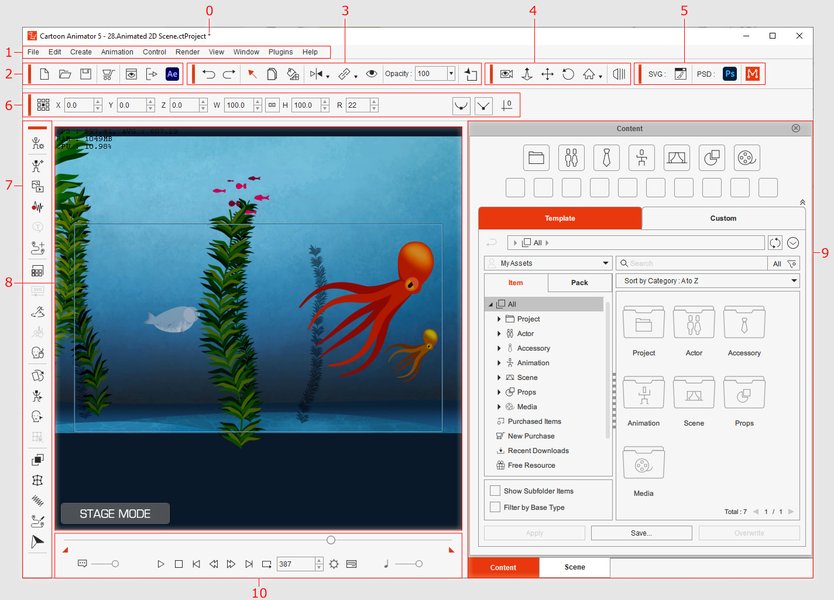This screenshot has width=834, height=600.
Task: Open the Opacity dropdown arrow
Action: pos(452,74)
